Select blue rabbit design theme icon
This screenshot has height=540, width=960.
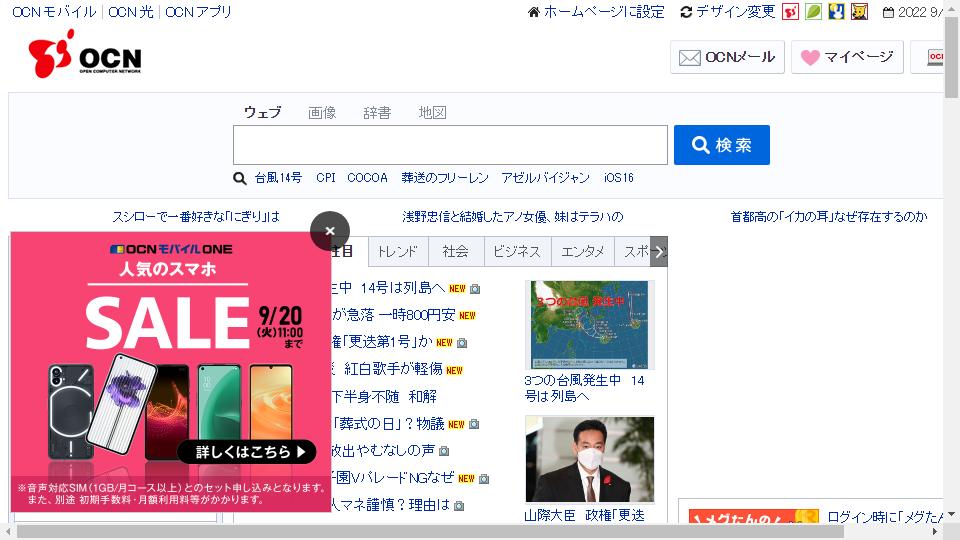[x=836, y=12]
